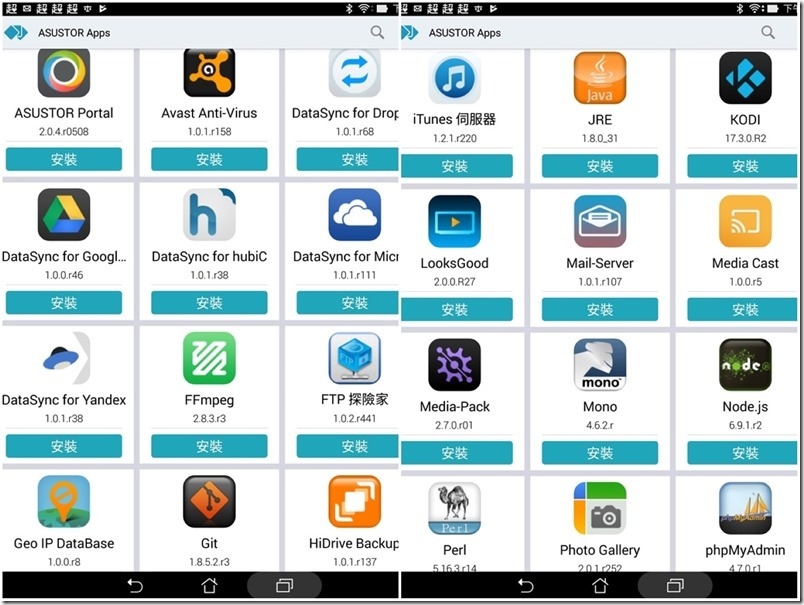804x605 pixels.
Task: Click the Git version 1.8.5.2.r3
Action: (209, 562)
